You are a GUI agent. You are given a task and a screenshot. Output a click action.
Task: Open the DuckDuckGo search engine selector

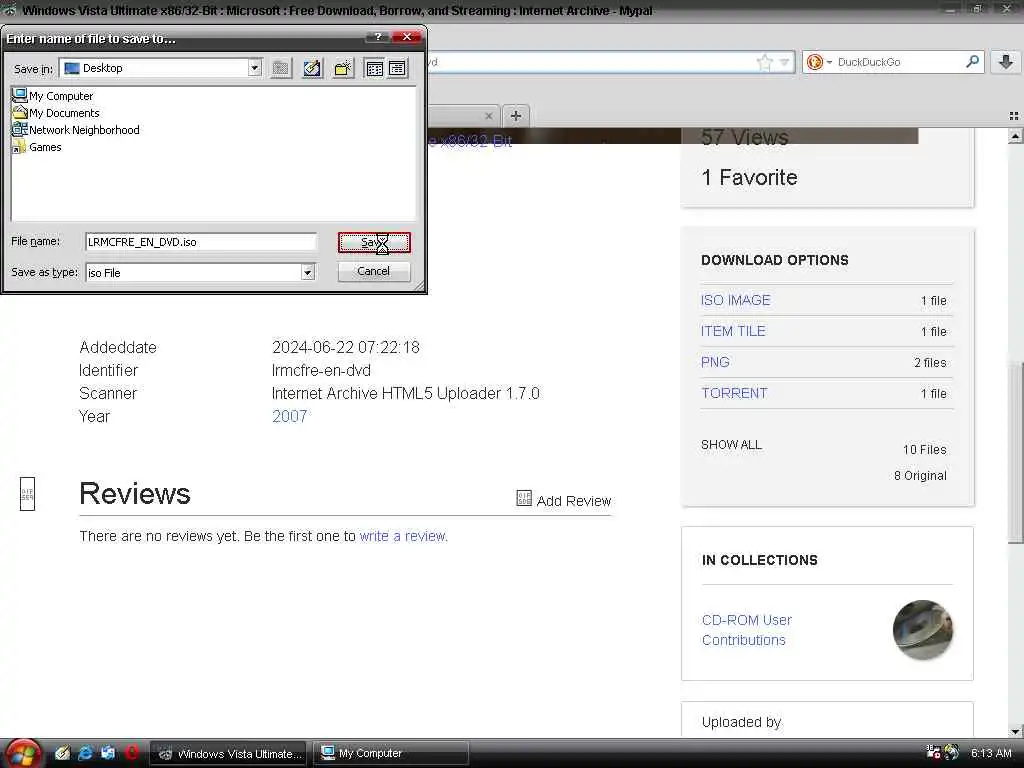(x=818, y=62)
